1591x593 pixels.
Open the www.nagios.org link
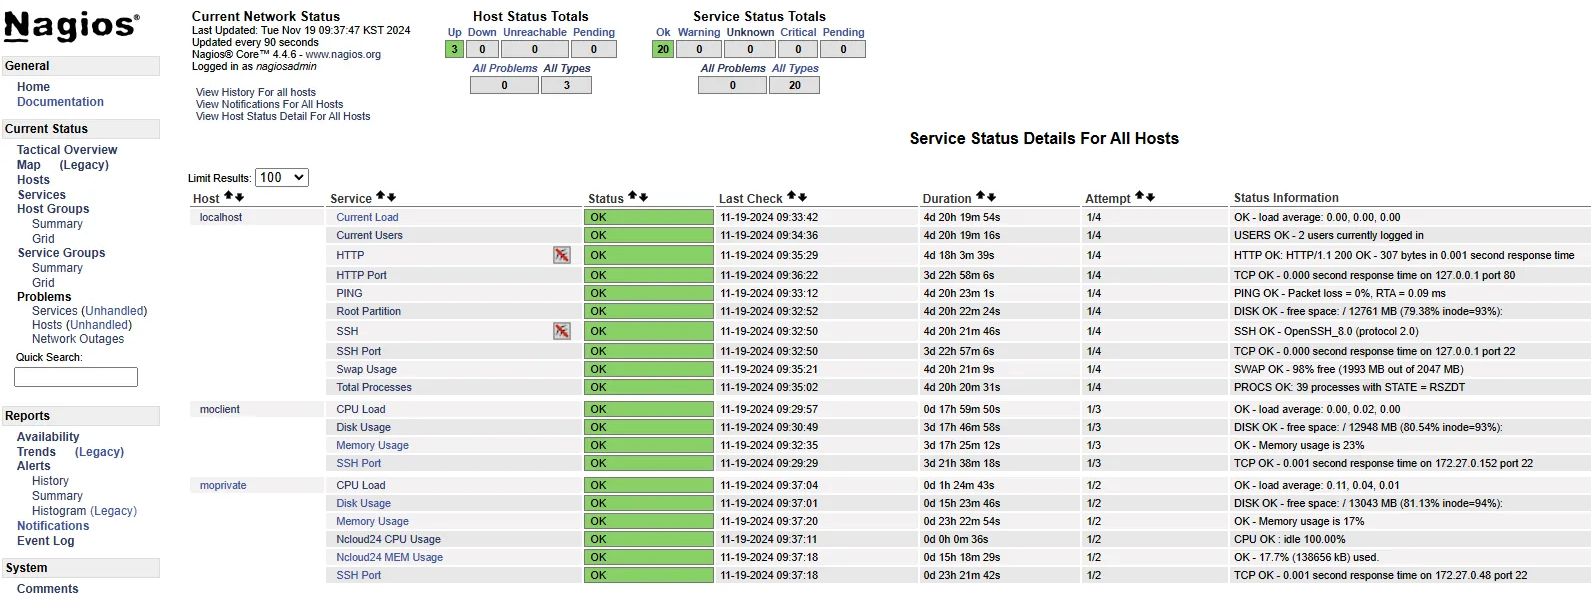tap(343, 55)
